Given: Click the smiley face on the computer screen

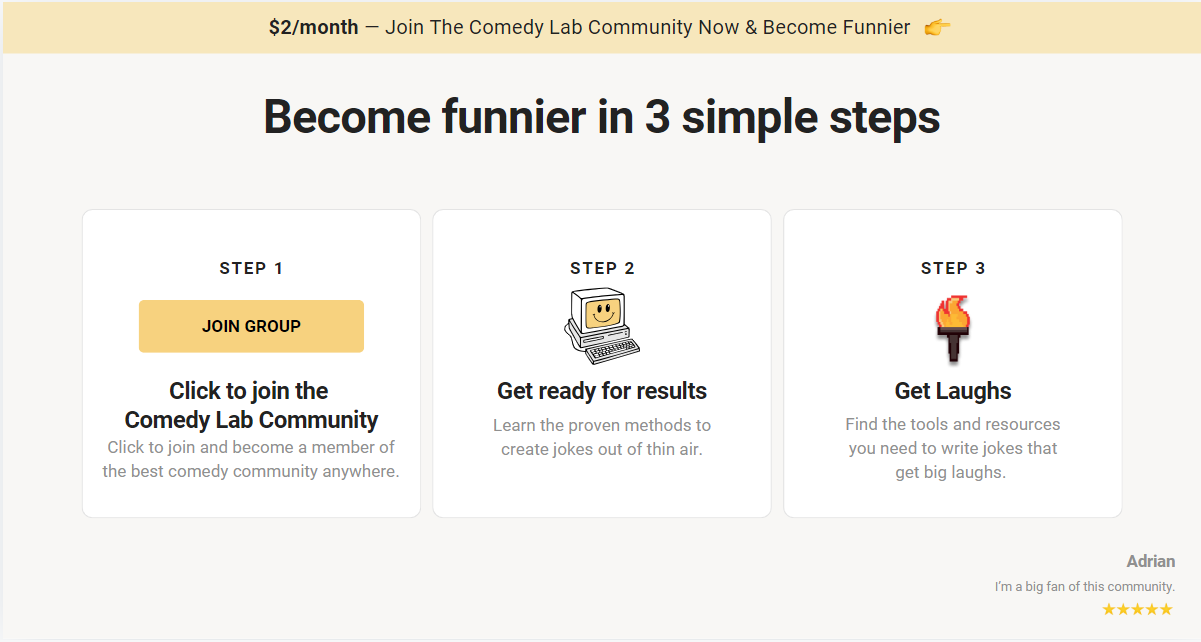Looking at the screenshot, I should (601, 315).
